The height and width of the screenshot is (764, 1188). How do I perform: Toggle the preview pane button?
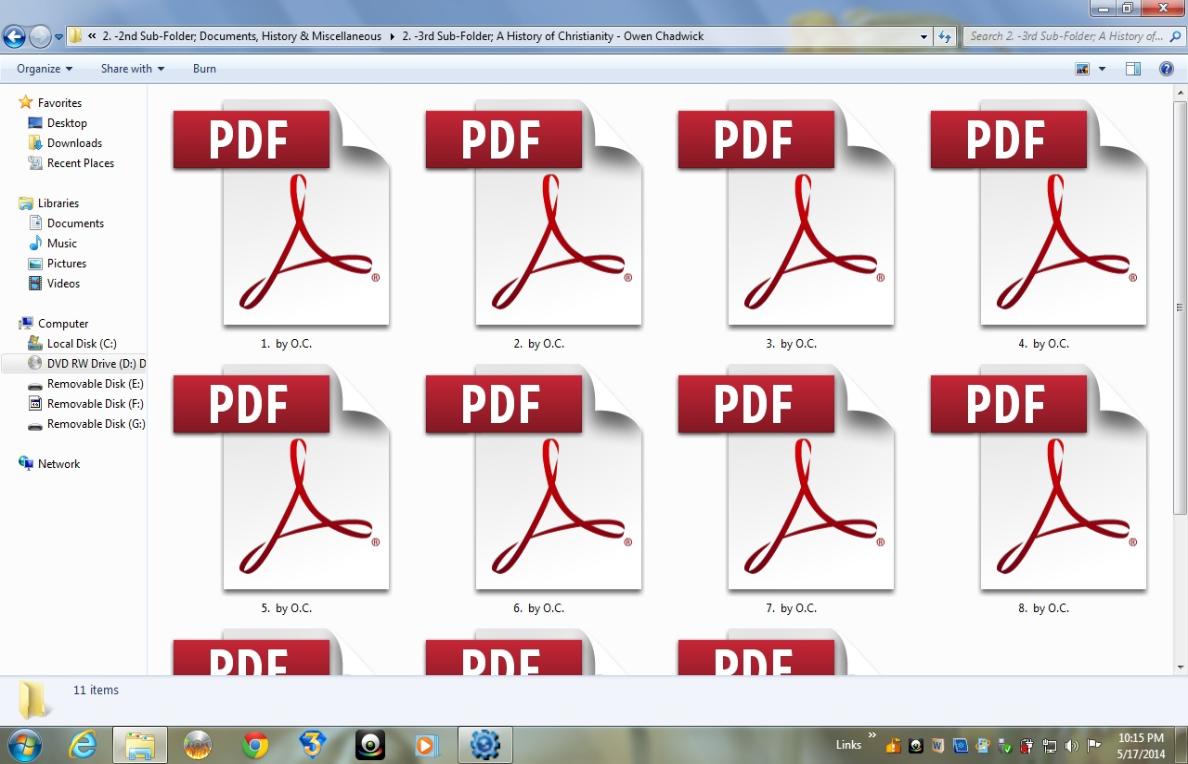pyautogui.click(x=1133, y=69)
